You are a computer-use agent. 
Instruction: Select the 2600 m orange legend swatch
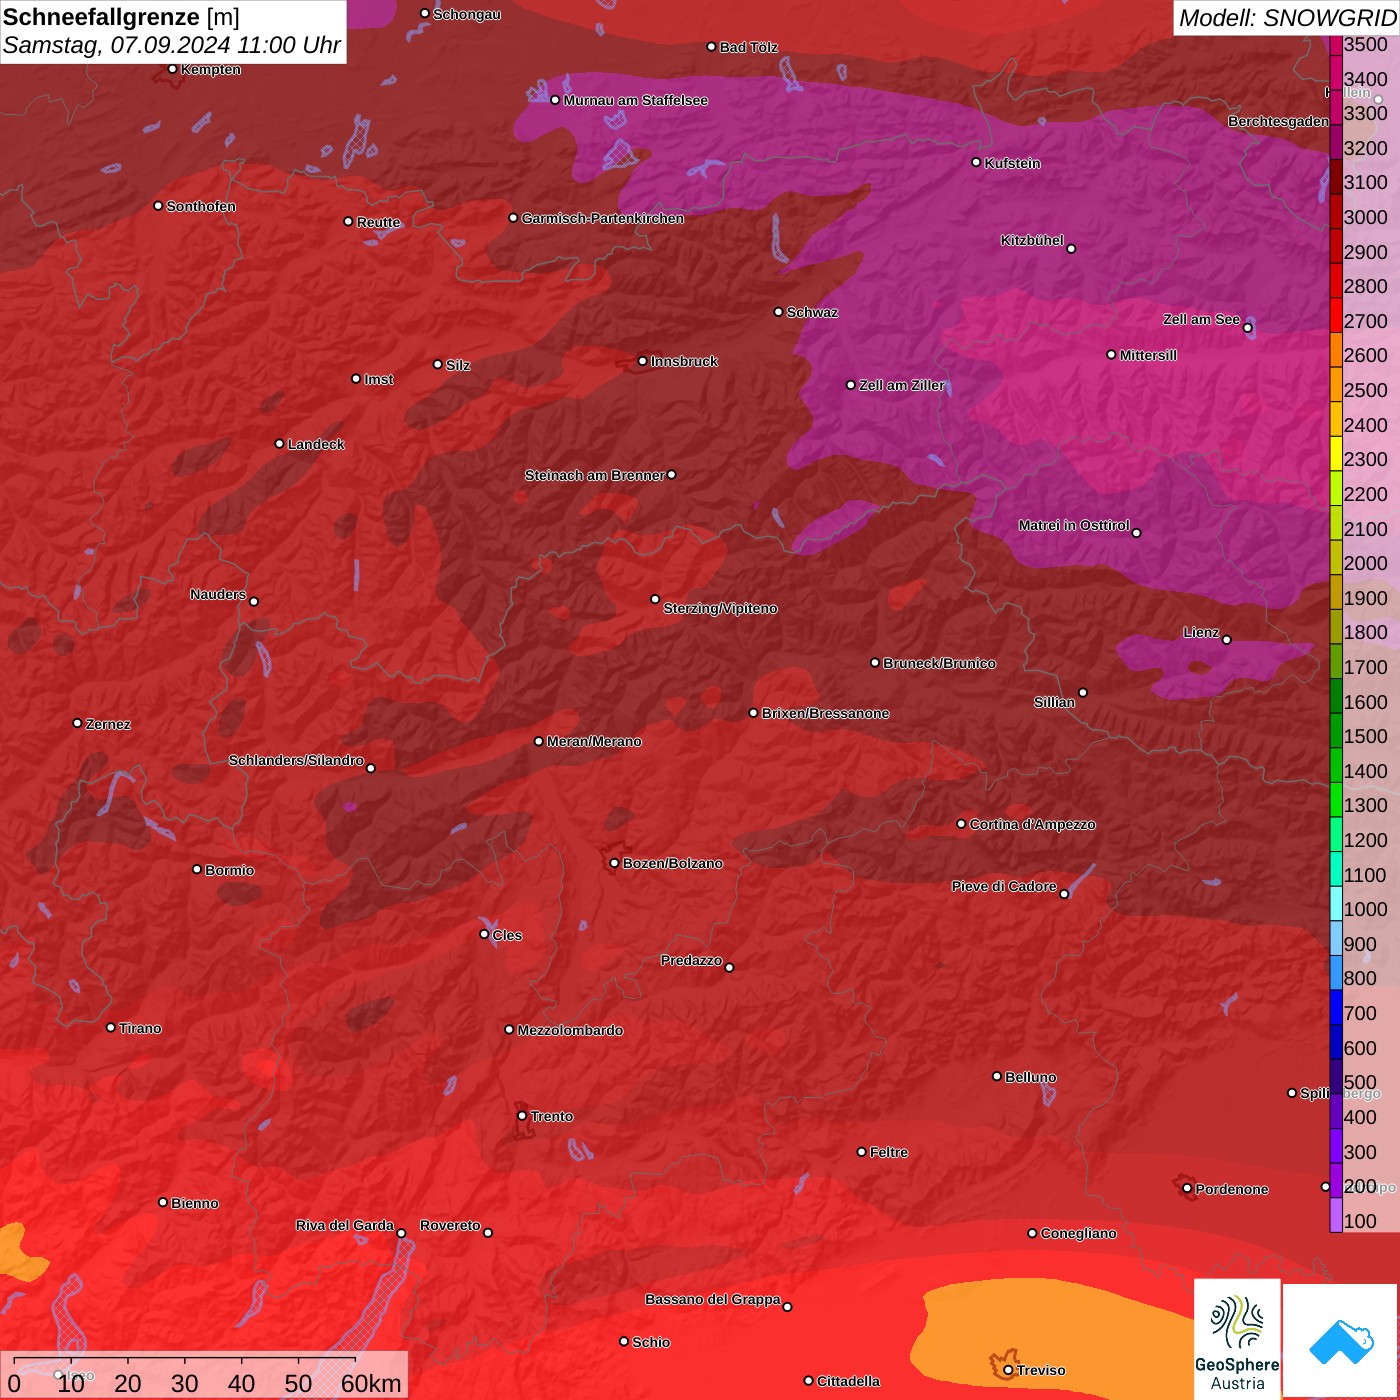click(x=1335, y=350)
